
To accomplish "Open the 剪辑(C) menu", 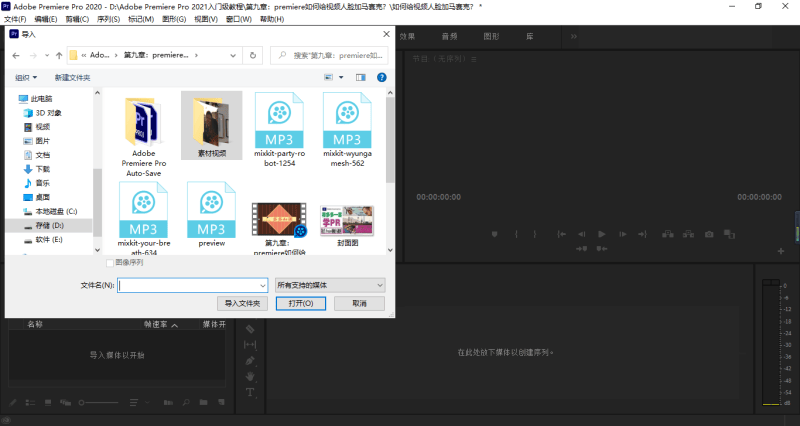I will point(77,19).
